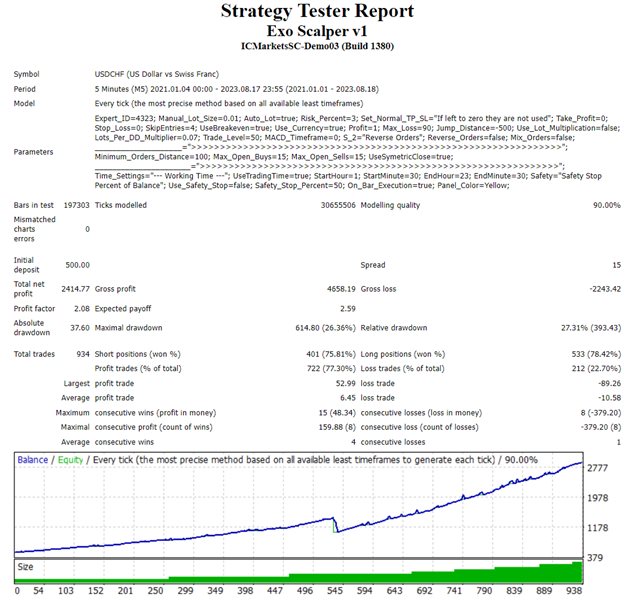The height and width of the screenshot is (600, 638).
Task: Select the symbol value 'USDCHF (US Dollar vs Swiss Franc)'
Action: 157,74
